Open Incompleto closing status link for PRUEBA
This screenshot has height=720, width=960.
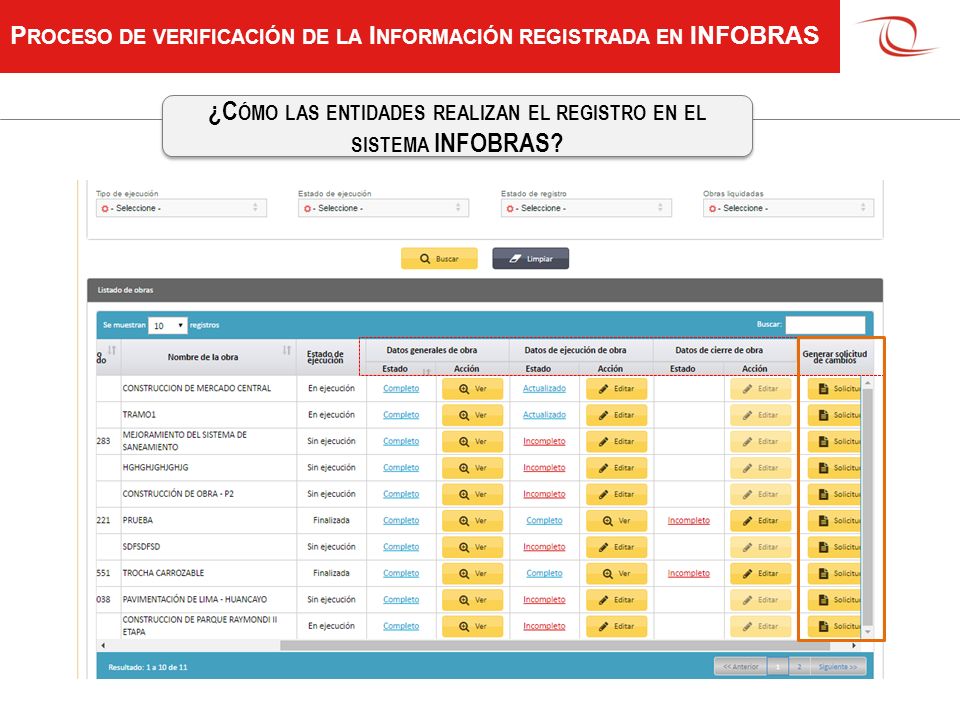689,520
